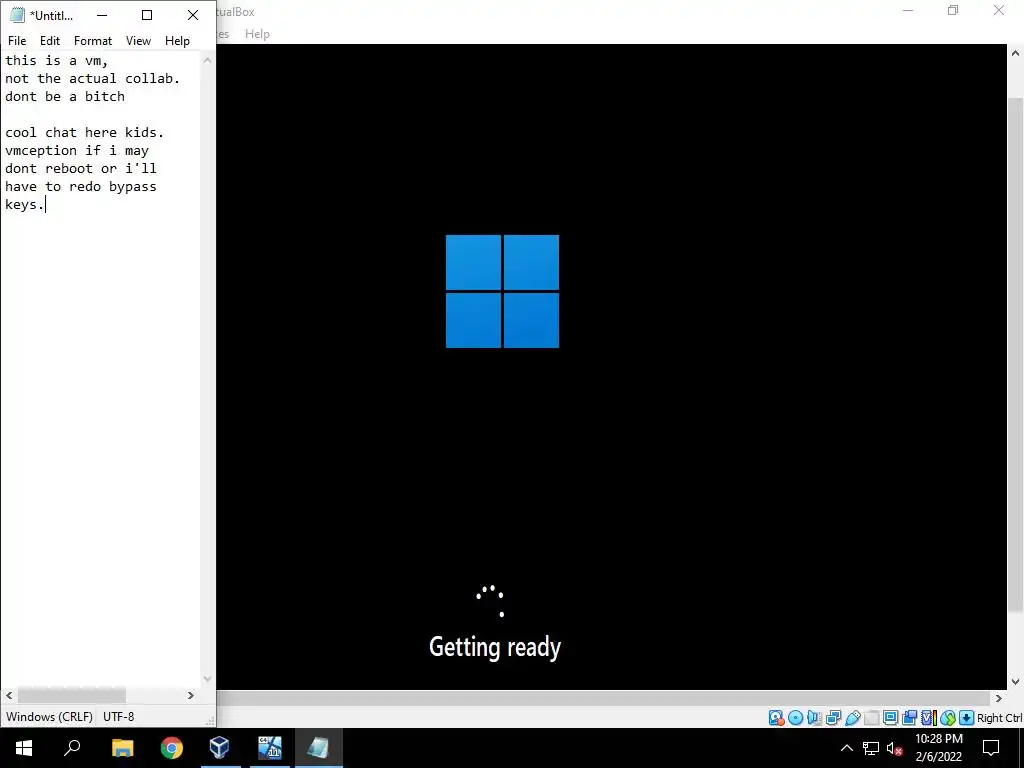Image resolution: width=1024 pixels, height=768 pixels.
Task: Click the VirtualBox vertical scrollbar thumb
Action: coord(1016,355)
